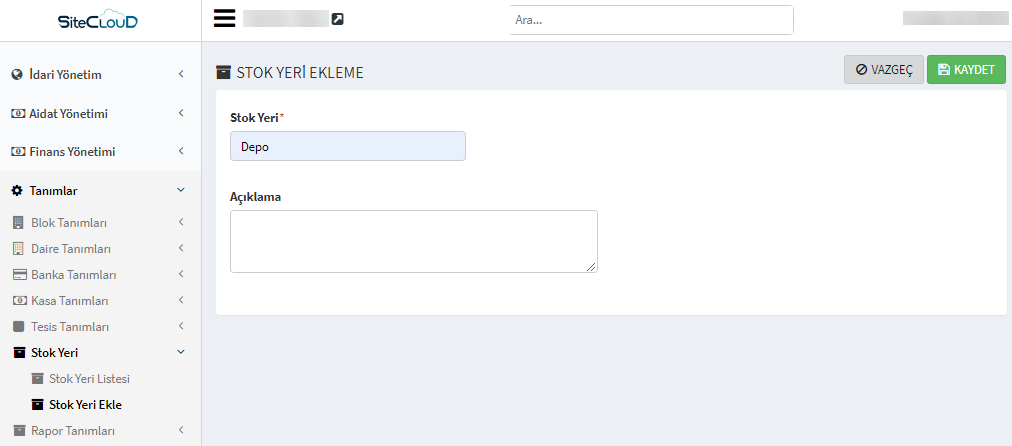Expand the Aidat Yönetimi menu chevron
Viewport: 1012px width, 446px height.
(x=181, y=113)
